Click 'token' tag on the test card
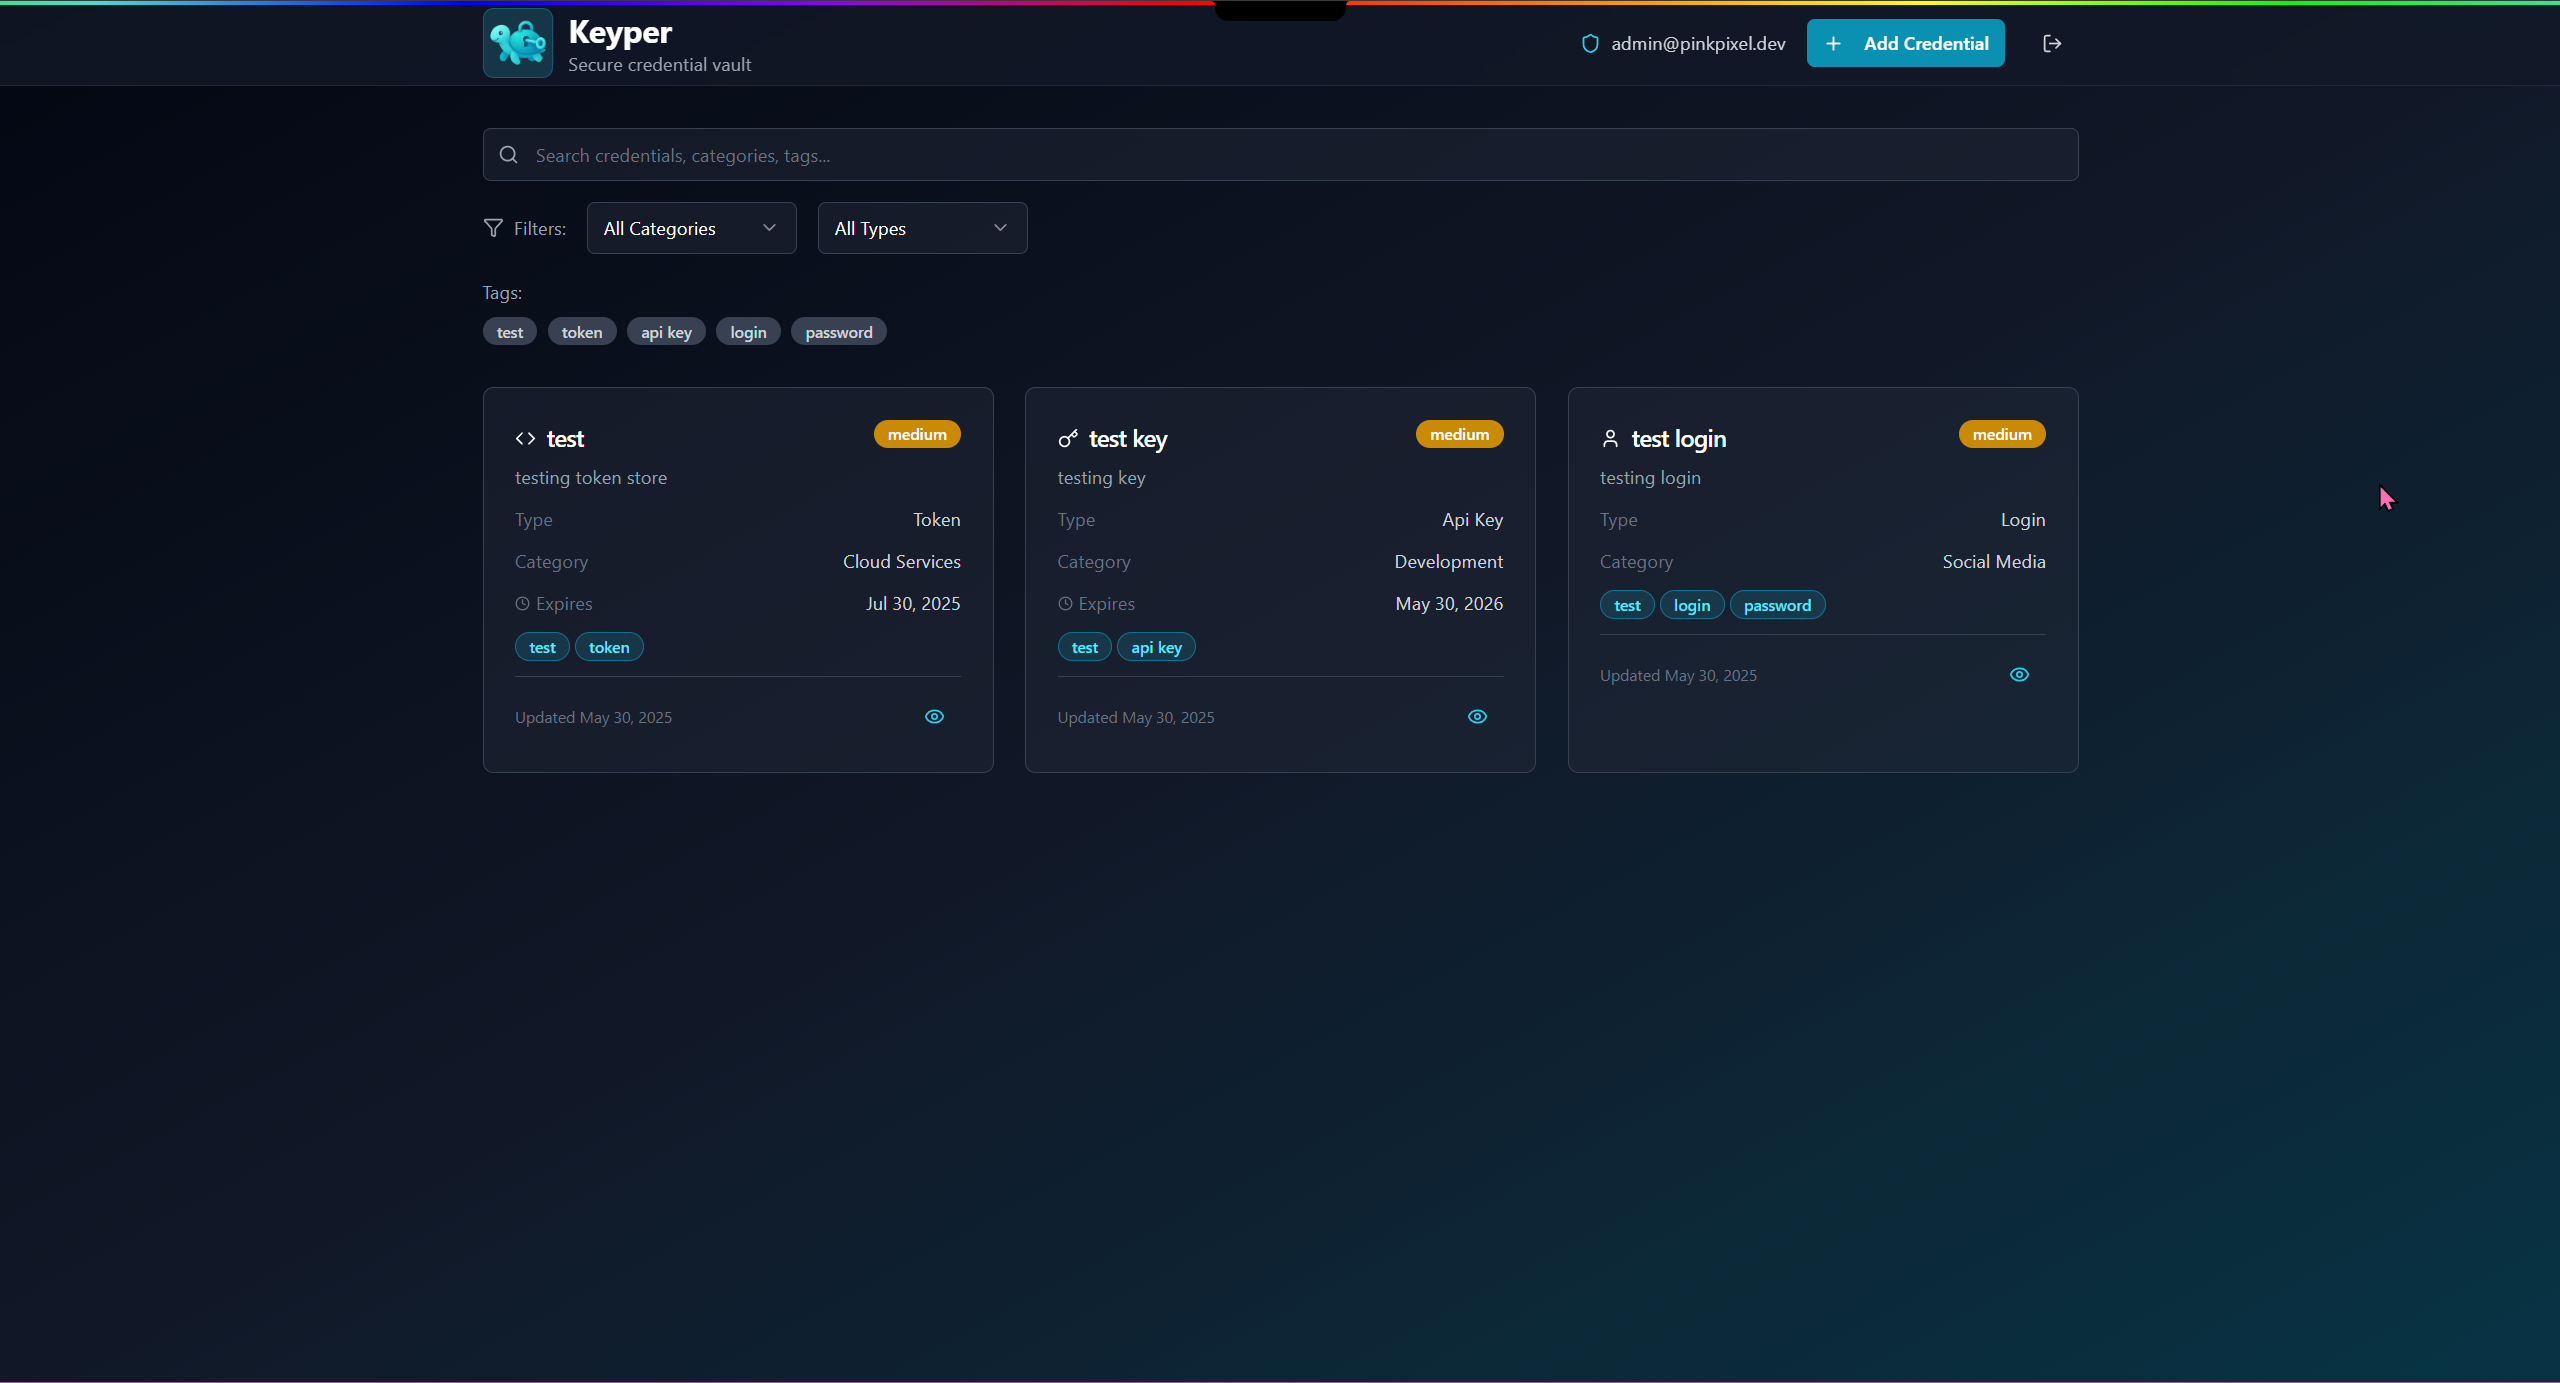This screenshot has height=1383, width=2560. coord(609,647)
